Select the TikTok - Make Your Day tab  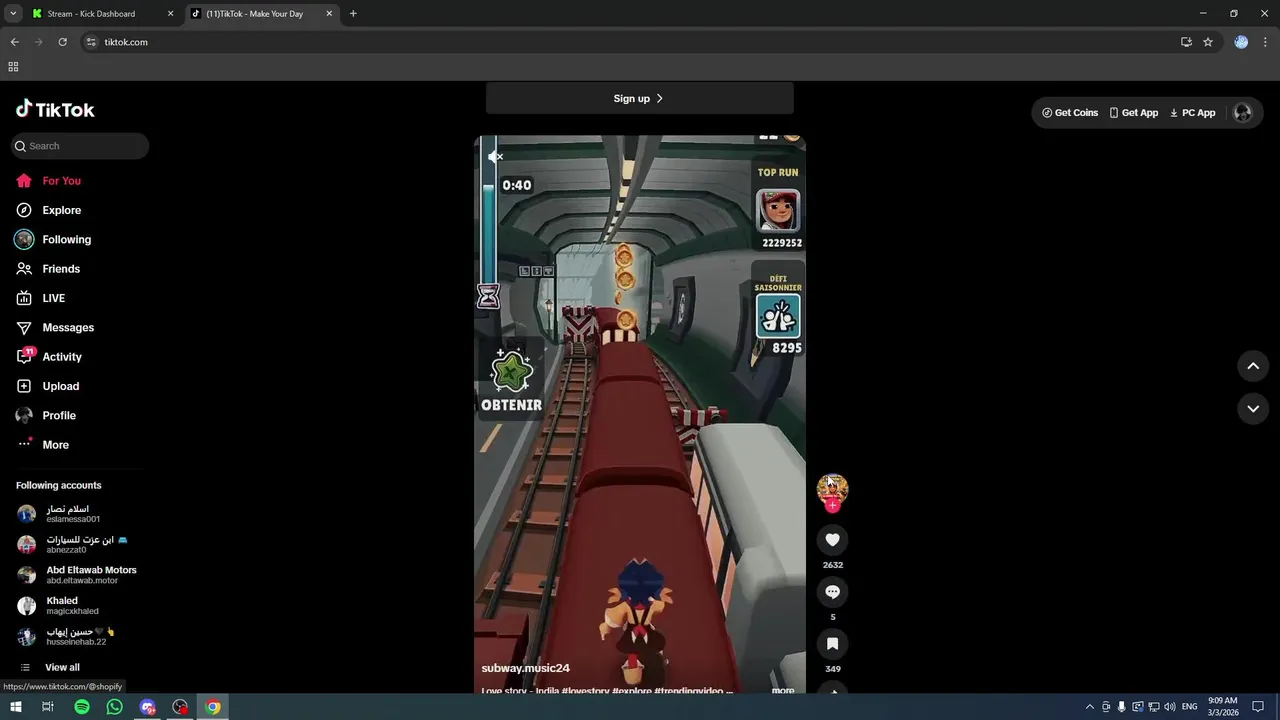(262, 14)
